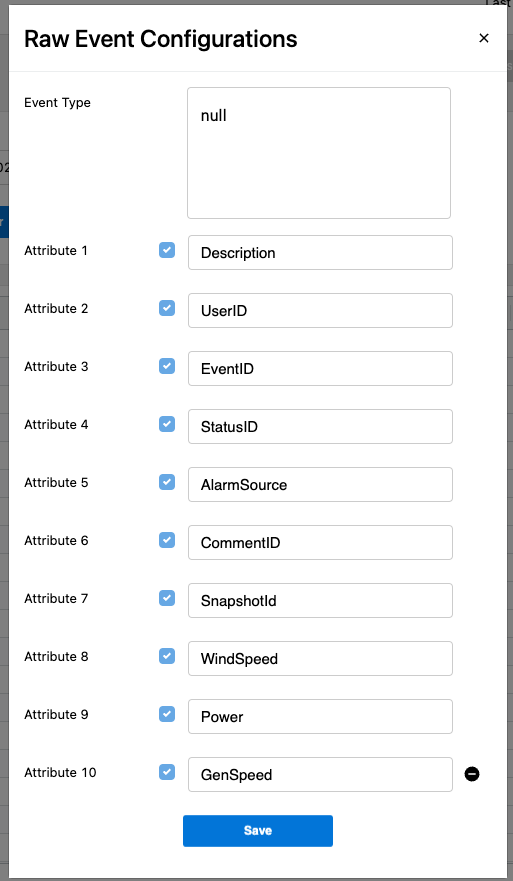Image resolution: width=513 pixels, height=881 pixels.
Task: Toggle the Attribute 9 Power checkbox
Action: pyautogui.click(x=167, y=714)
